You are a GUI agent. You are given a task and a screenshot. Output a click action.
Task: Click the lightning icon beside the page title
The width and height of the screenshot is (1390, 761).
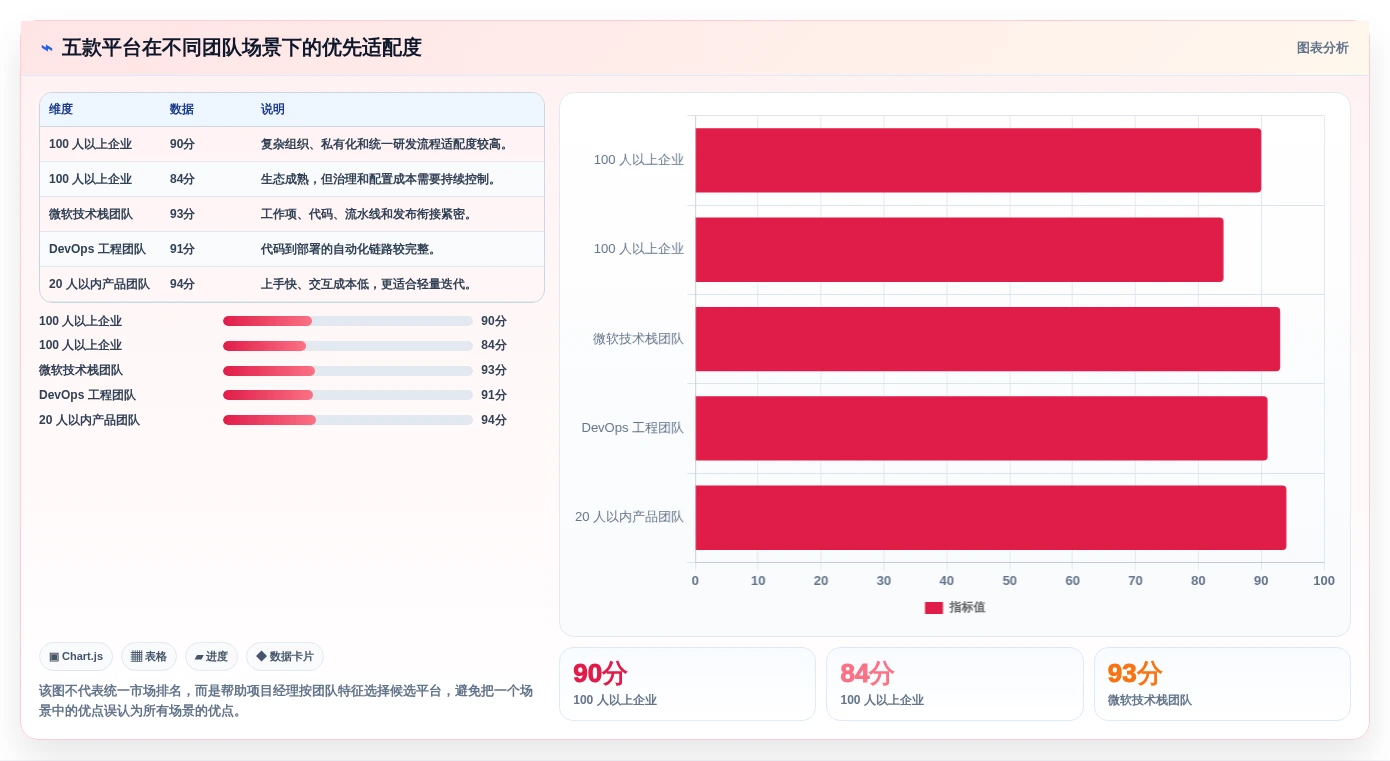click(x=47, y=48)
